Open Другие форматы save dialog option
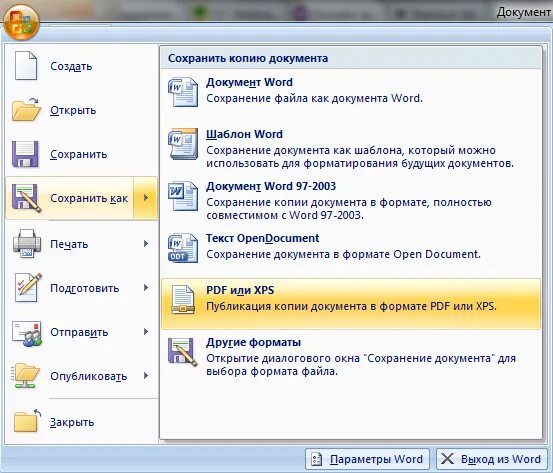This screenshot has width=553, height=473. pos(351,356)
